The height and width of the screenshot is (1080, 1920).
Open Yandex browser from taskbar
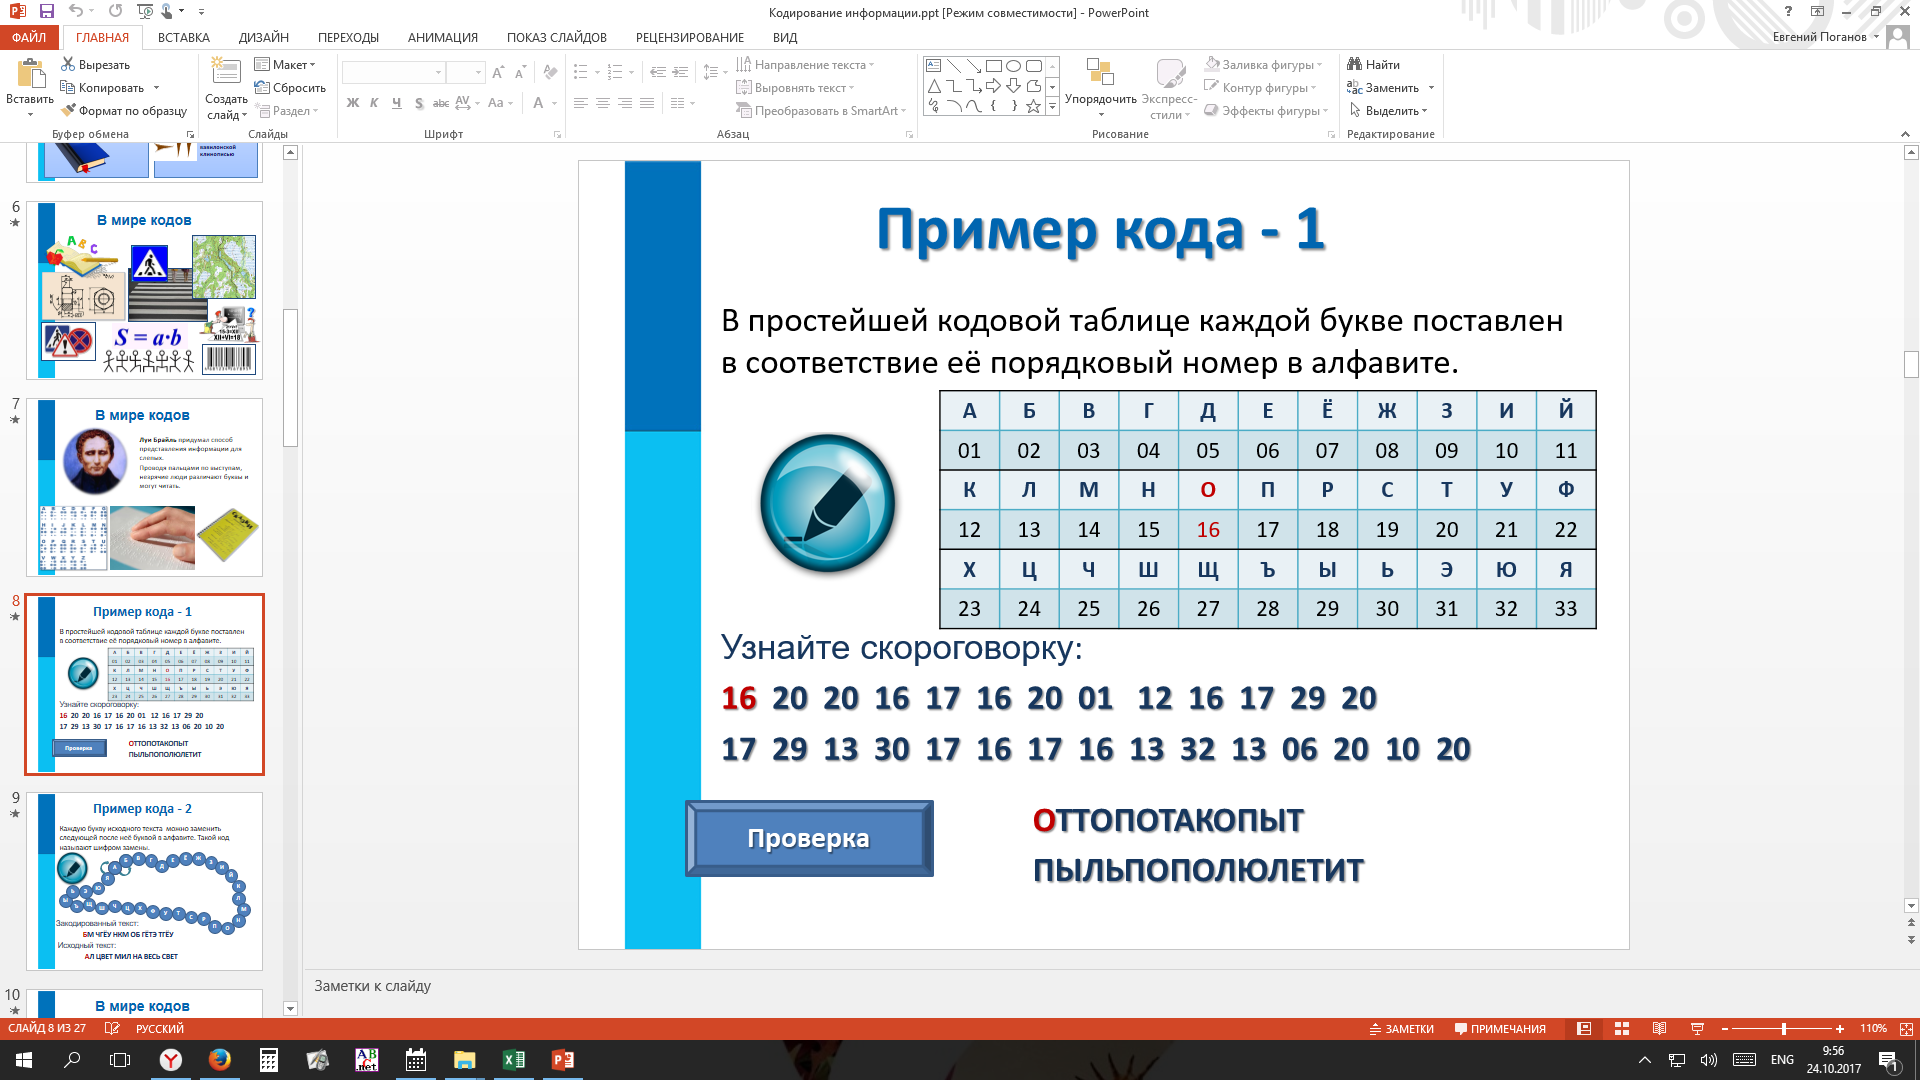(x=171, y=1060)
